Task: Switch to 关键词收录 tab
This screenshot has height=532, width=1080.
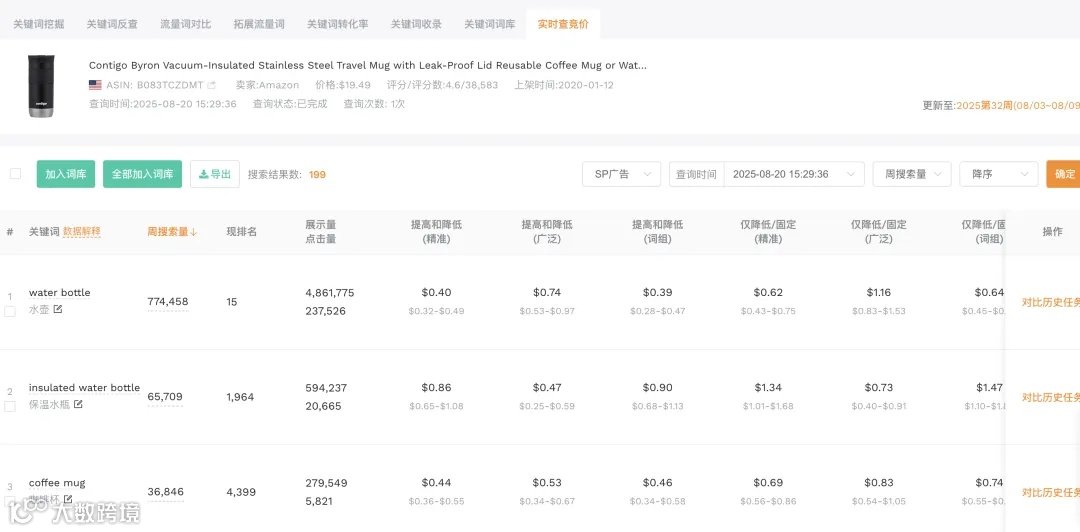Action: point(416,24)
